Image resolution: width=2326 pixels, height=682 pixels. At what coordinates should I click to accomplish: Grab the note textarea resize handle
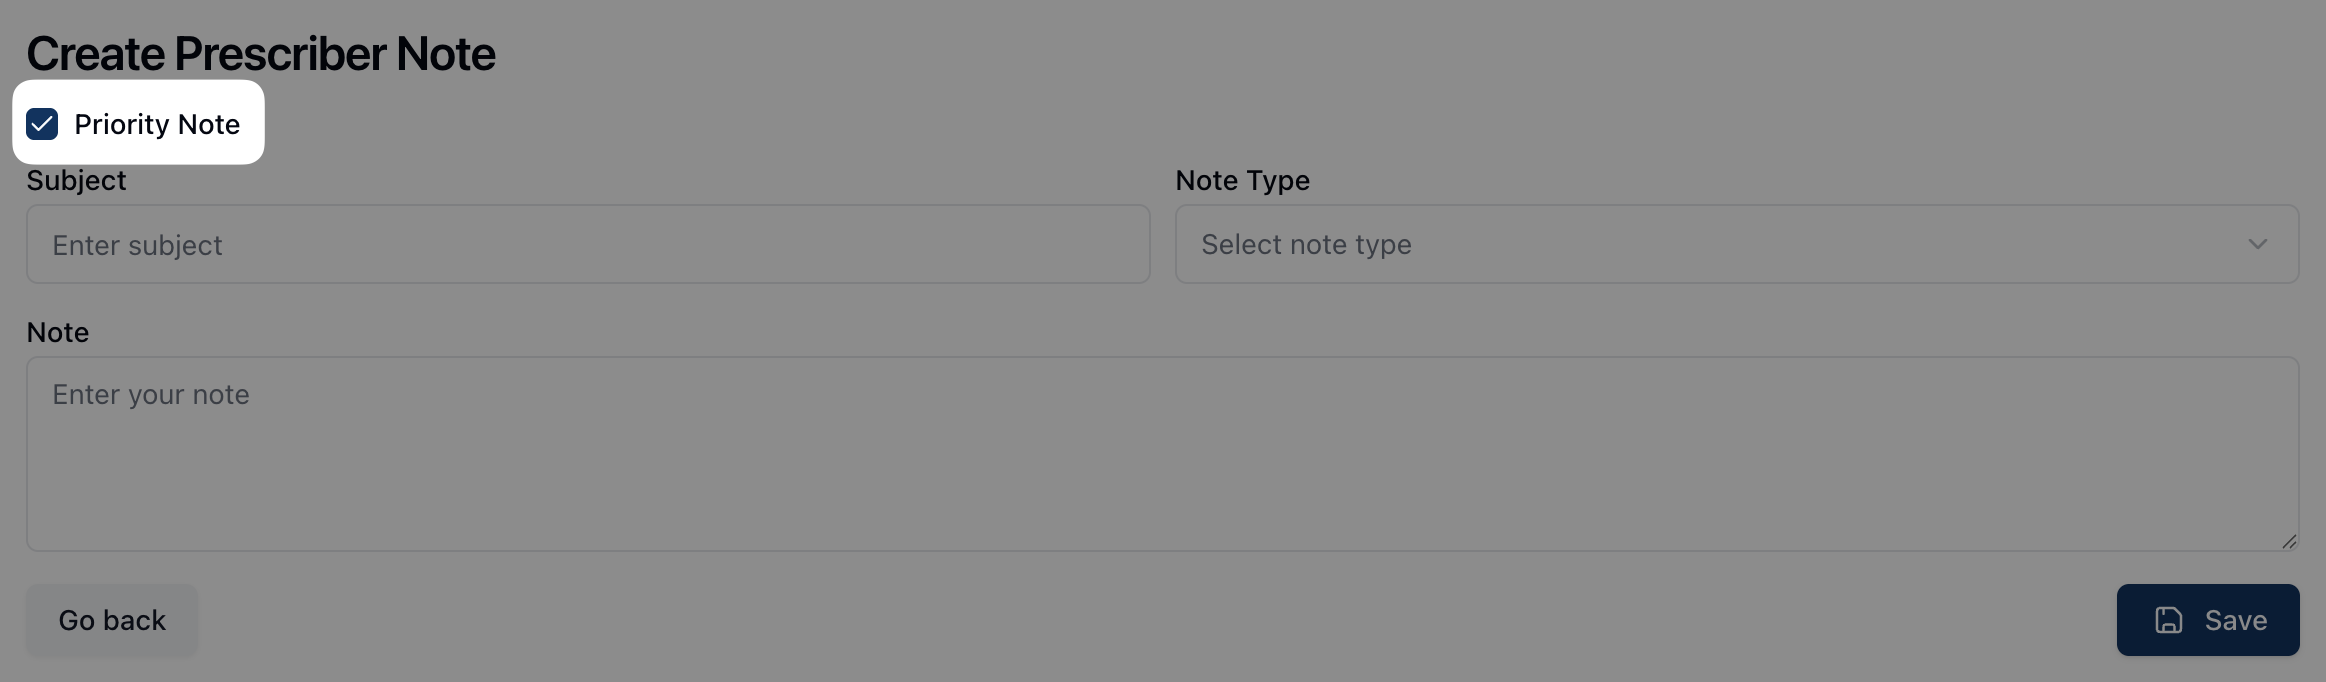pyautogui.click(x=2288, y=541)
